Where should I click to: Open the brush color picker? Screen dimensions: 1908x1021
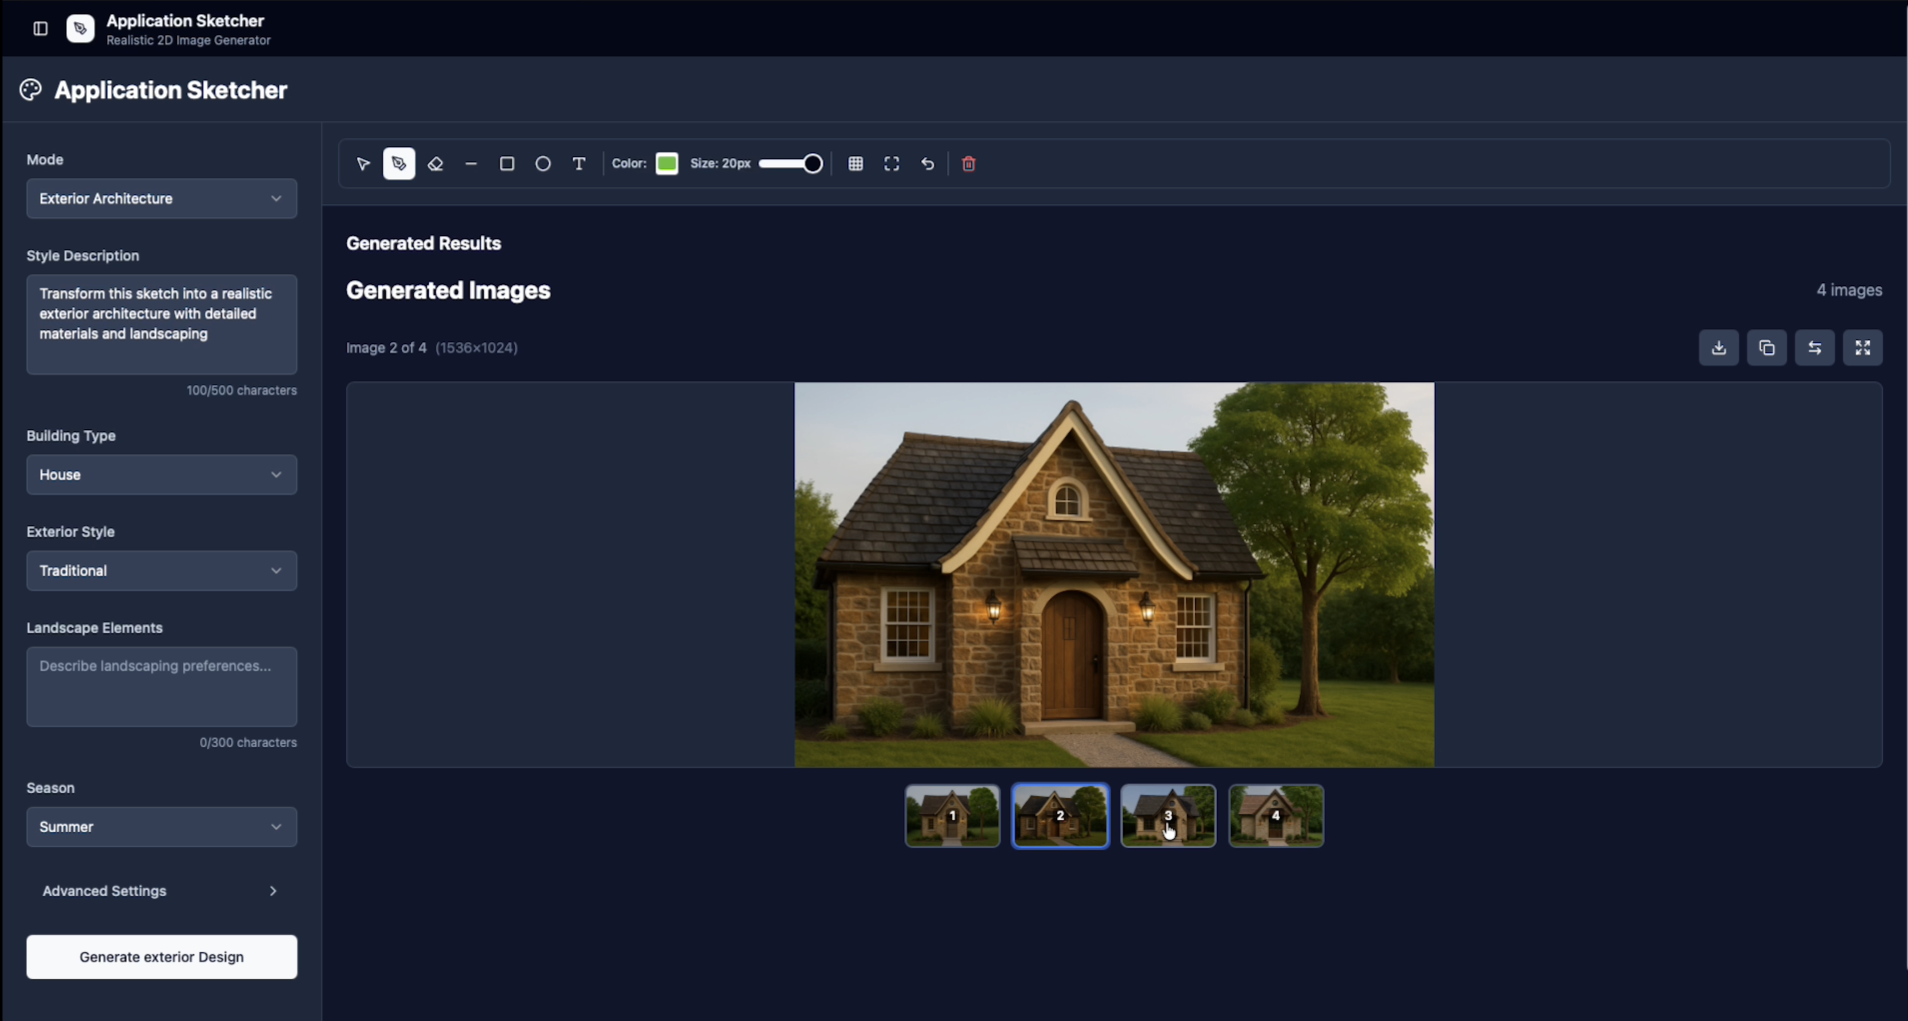(x=666, y=163)
